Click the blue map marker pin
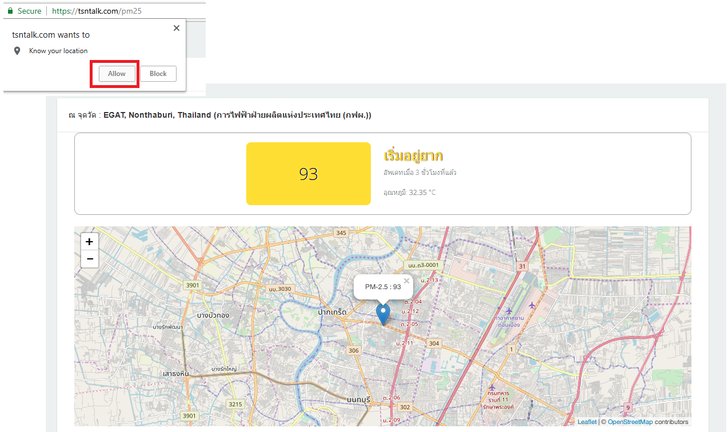 (382, 315)
